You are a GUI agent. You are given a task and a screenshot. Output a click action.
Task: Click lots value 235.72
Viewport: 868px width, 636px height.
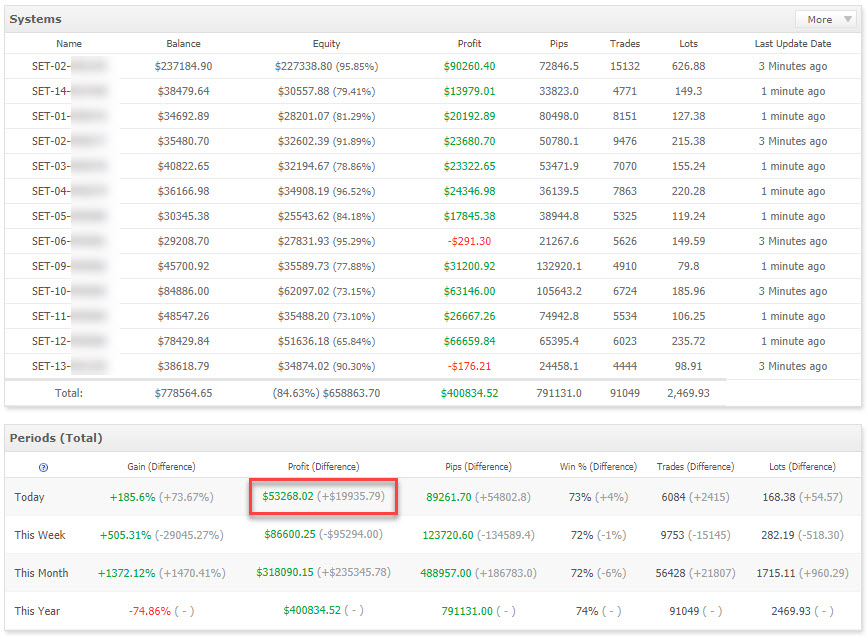coord(688,341)
